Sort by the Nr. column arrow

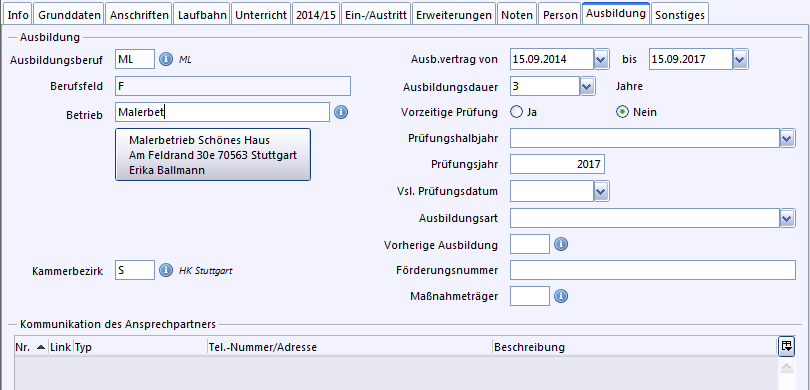41,347
